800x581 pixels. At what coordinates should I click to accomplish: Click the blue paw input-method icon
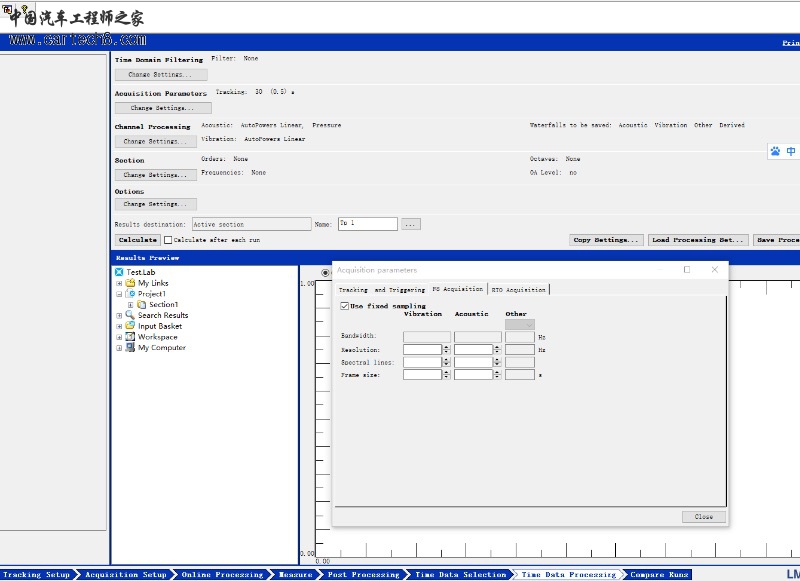coord(776,151)
